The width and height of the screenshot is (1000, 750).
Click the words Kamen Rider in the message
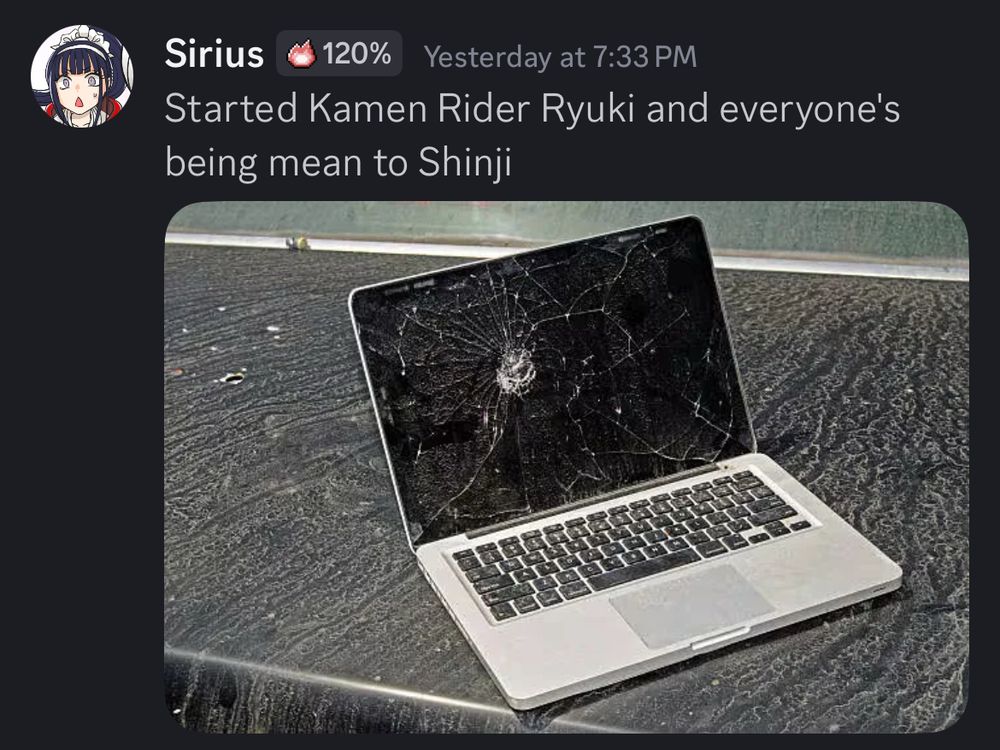[x=420, y=108]
